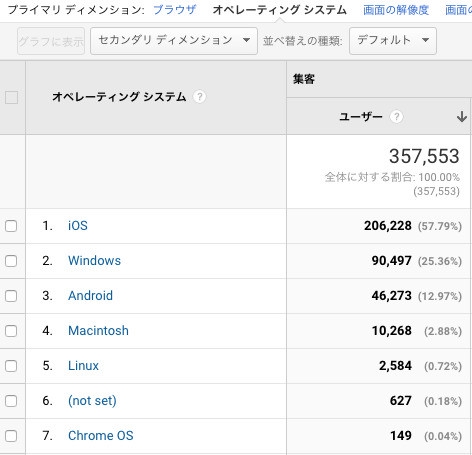
Task: Switch primary dimension to ブラウザ
Action: coord(174,10)
